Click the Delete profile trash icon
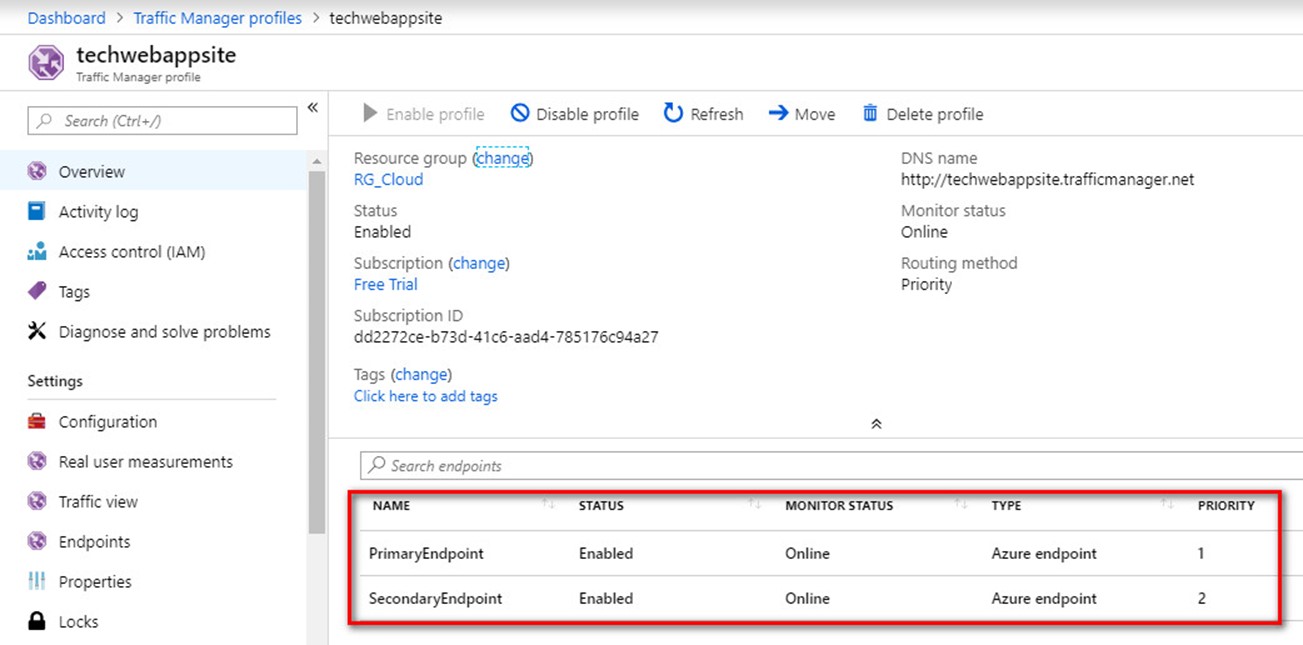 (870, 113)
